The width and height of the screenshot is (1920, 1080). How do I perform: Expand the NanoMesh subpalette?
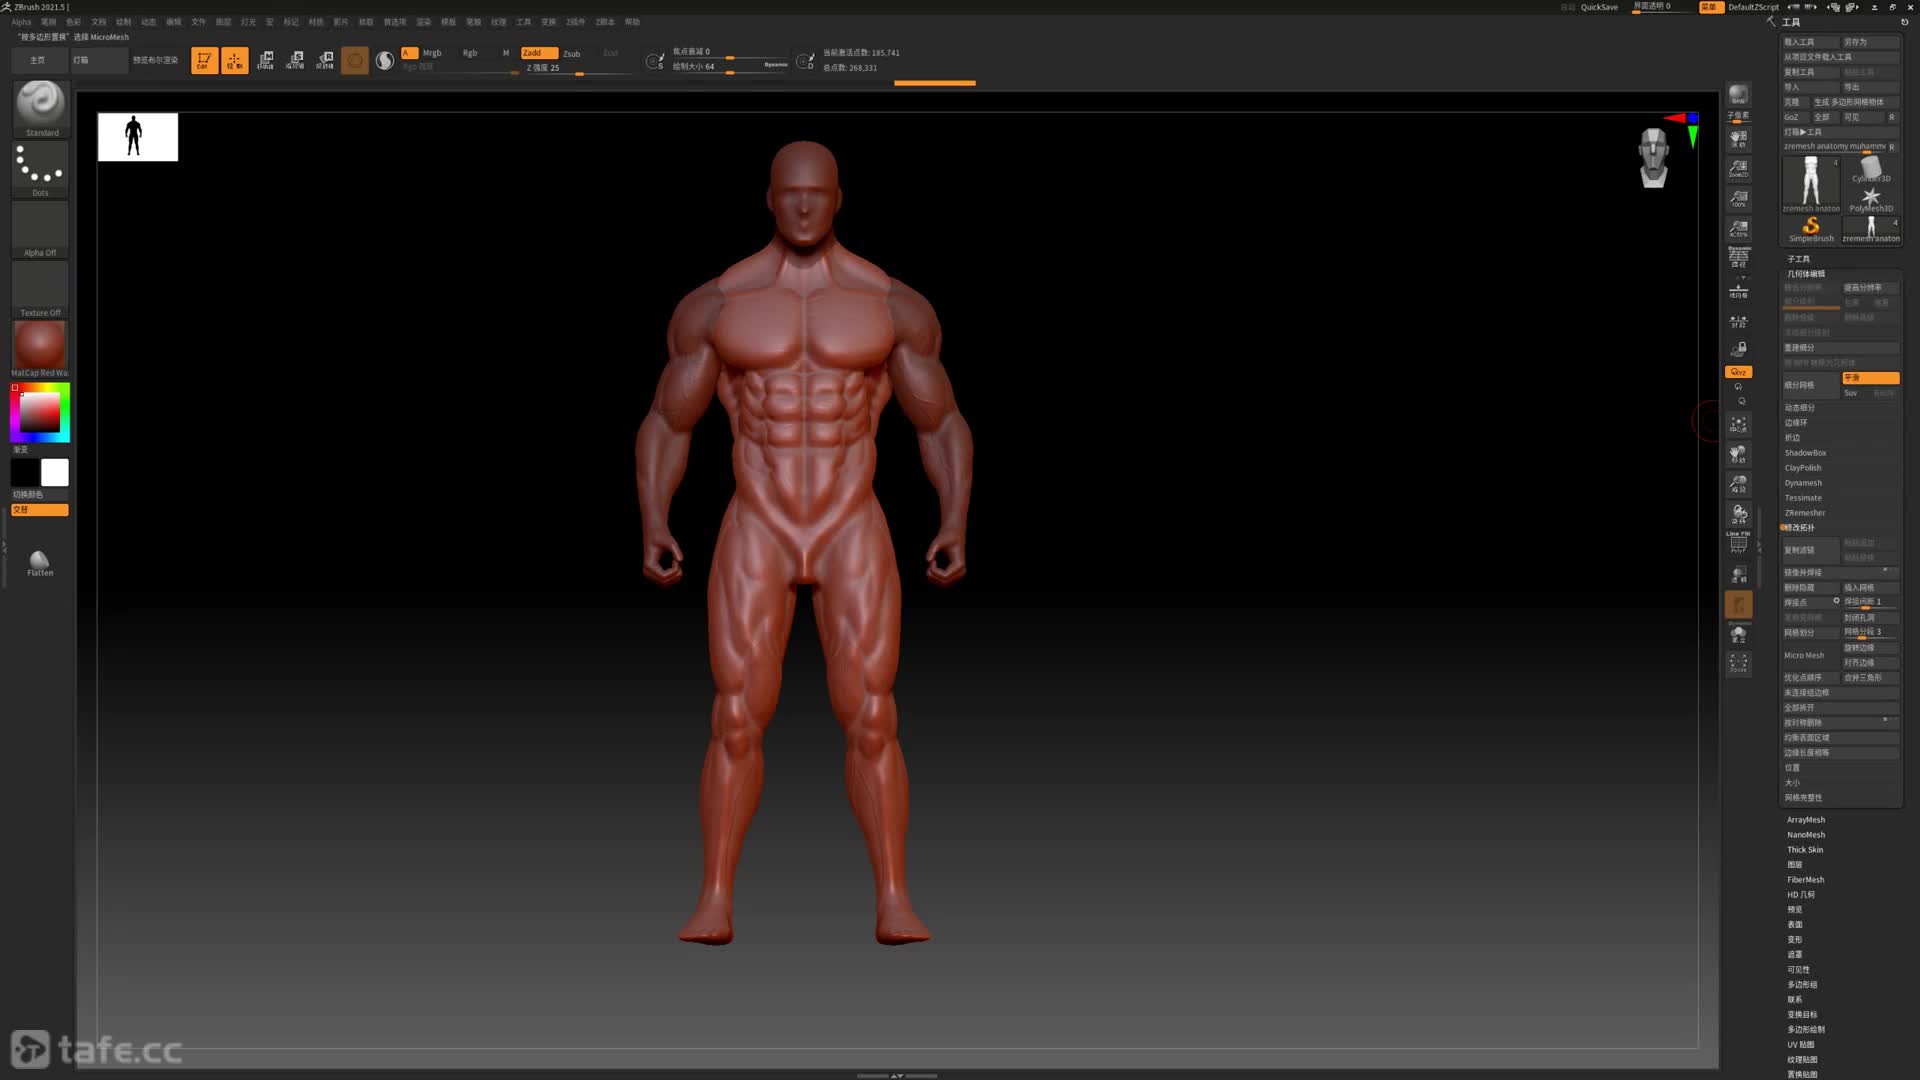pyautogui.click(x=1806, y=835)
